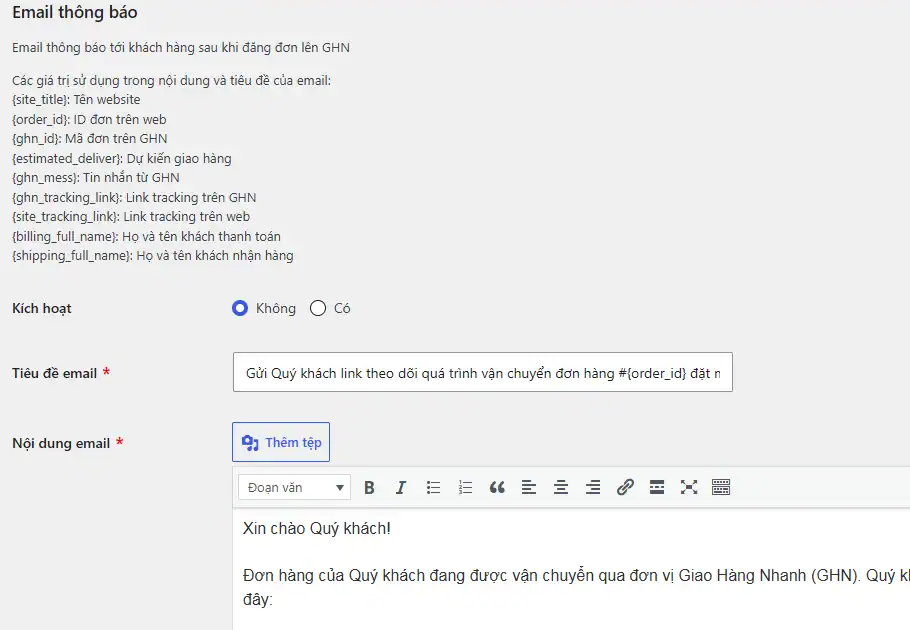Click into the email content editor body
The height and width of the screenshot is (630, 910).
tap(572, 570)
